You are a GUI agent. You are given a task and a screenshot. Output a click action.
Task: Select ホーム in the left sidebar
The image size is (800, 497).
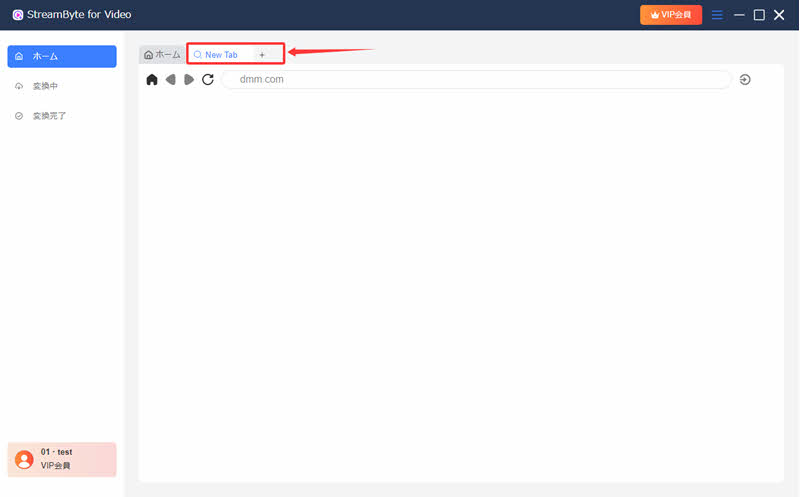tap(62, 56)
